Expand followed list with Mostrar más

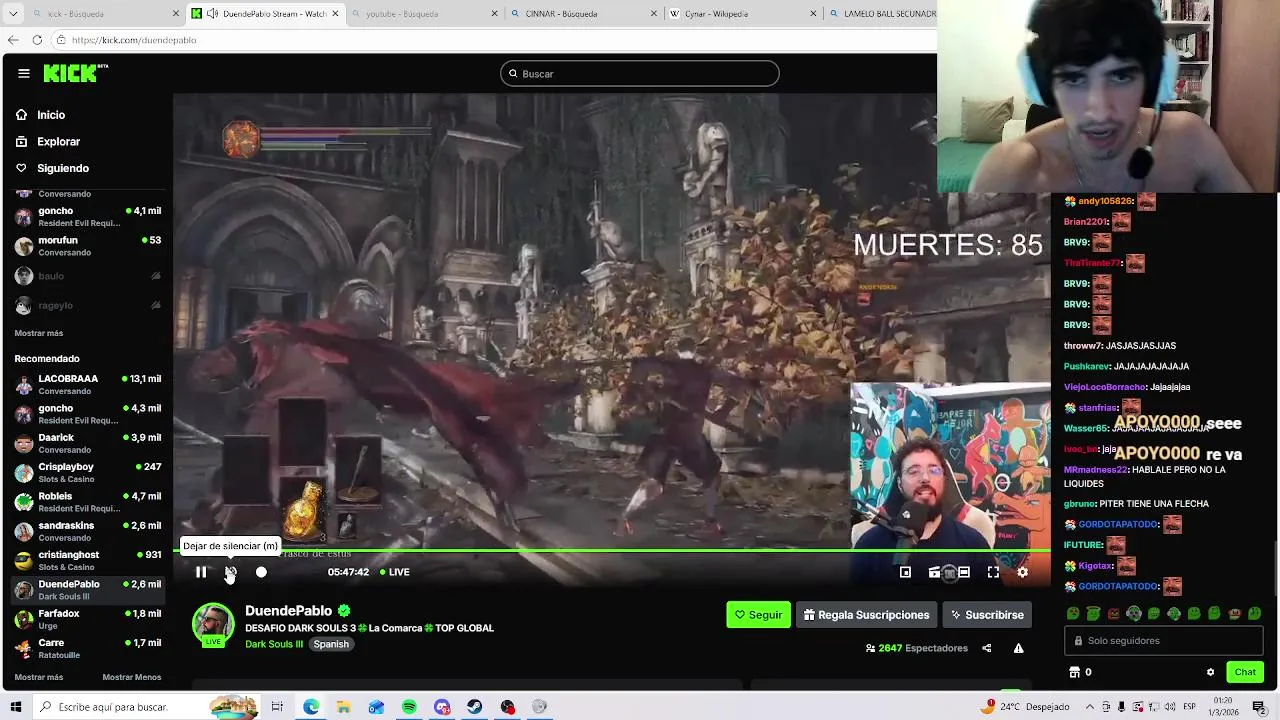coord(39,333)
